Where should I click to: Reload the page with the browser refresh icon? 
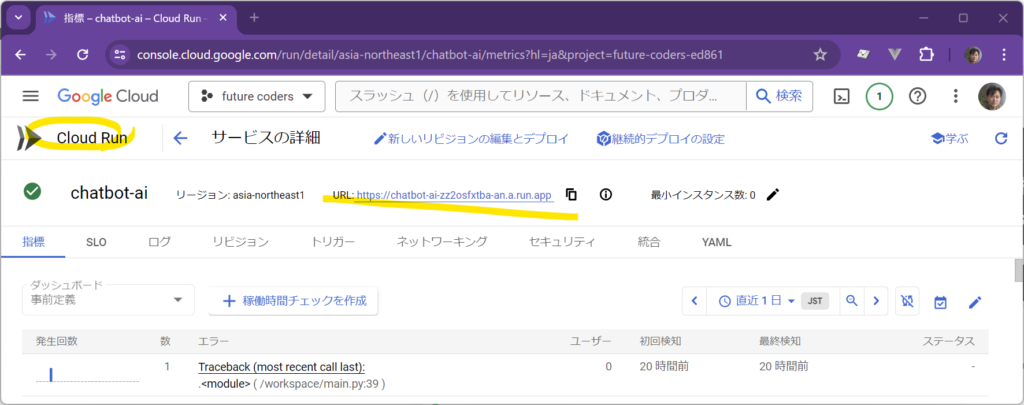coord(82,55)
